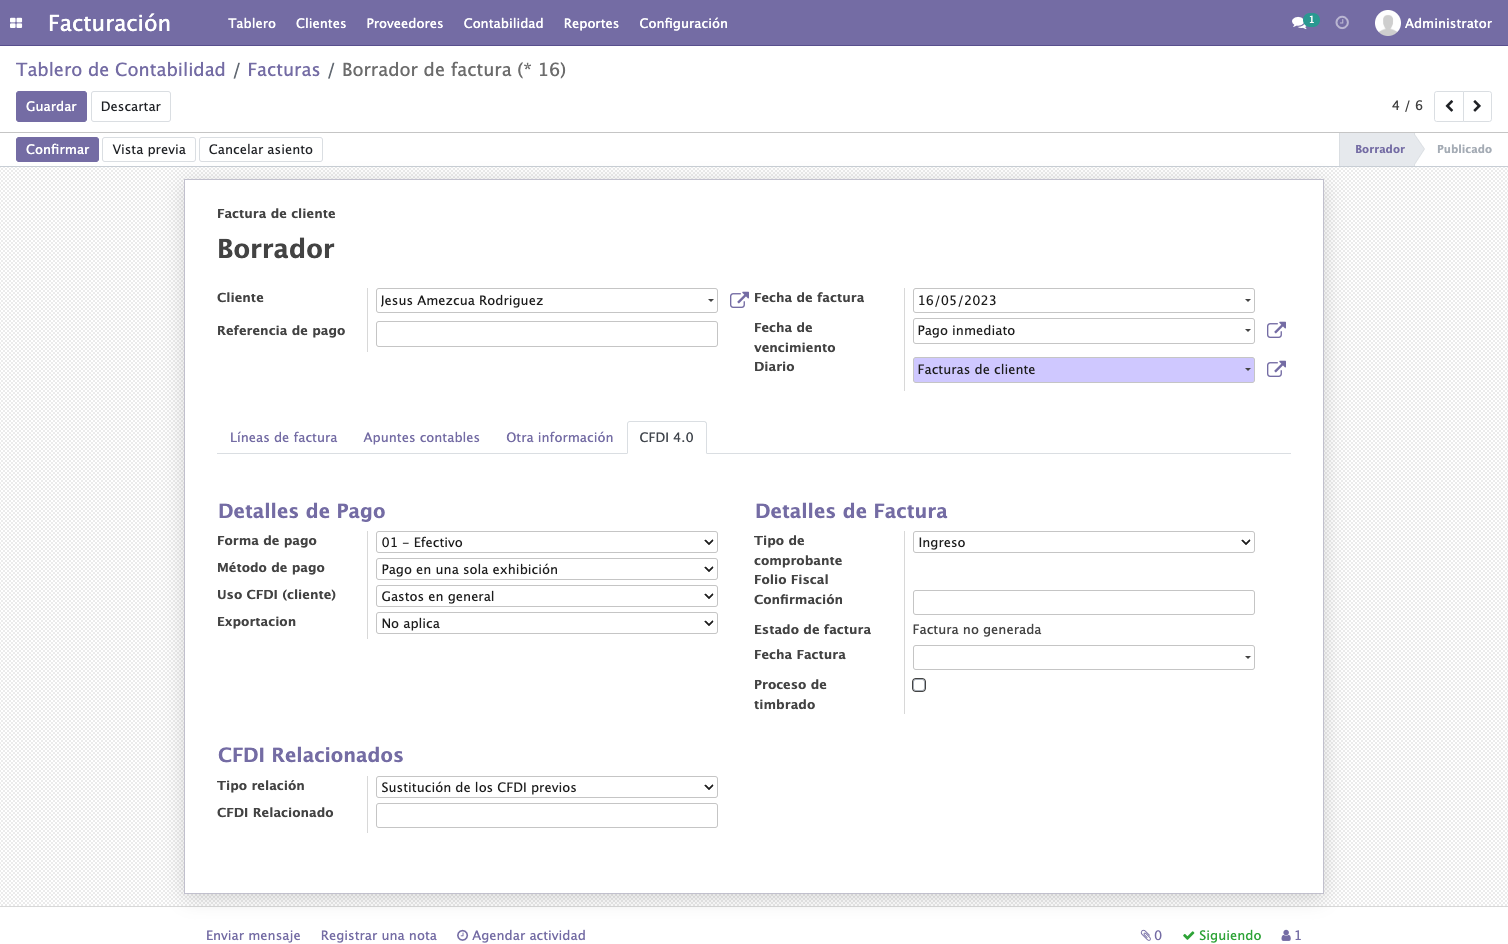1508x944 pixels.
Task: Expand the Tipo de comprobante dropdown
Action: (1084, 542)
